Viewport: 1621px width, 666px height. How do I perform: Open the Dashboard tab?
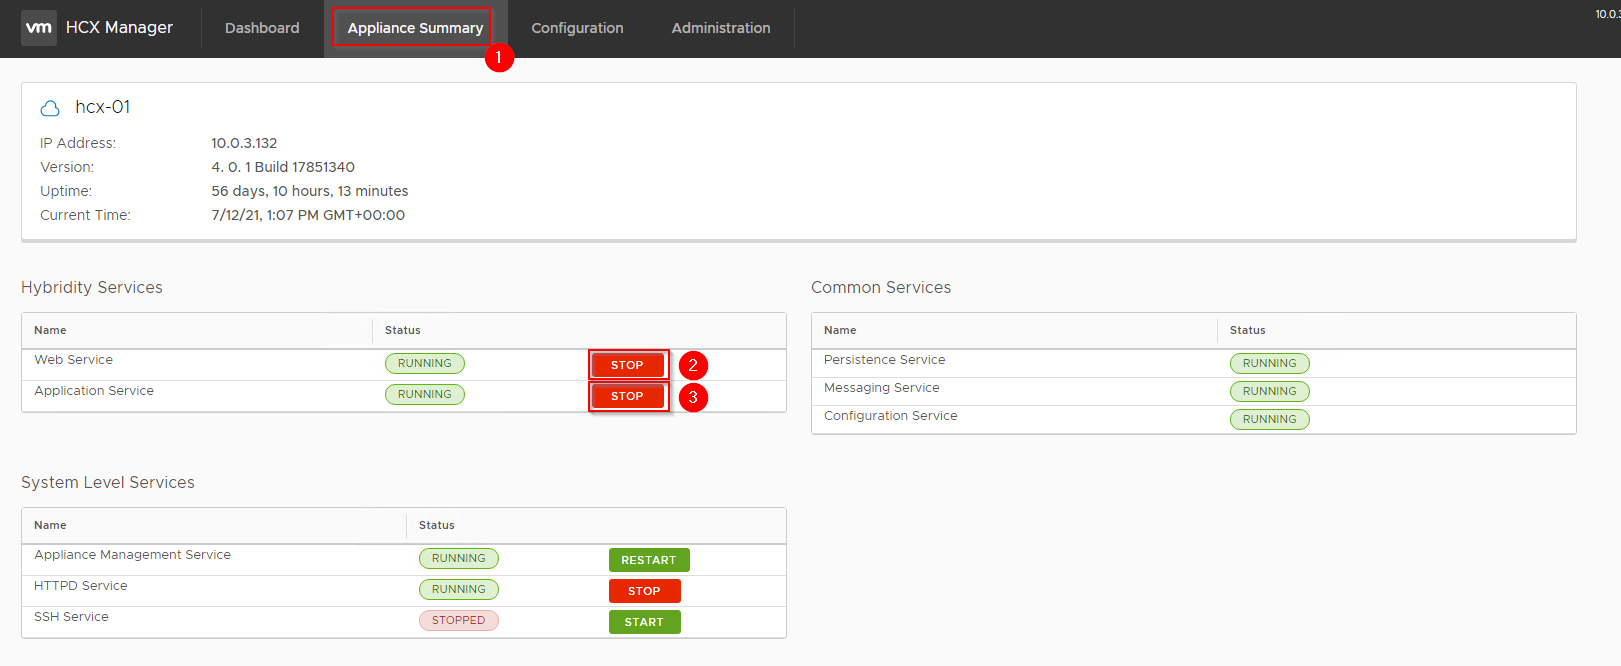262,28
